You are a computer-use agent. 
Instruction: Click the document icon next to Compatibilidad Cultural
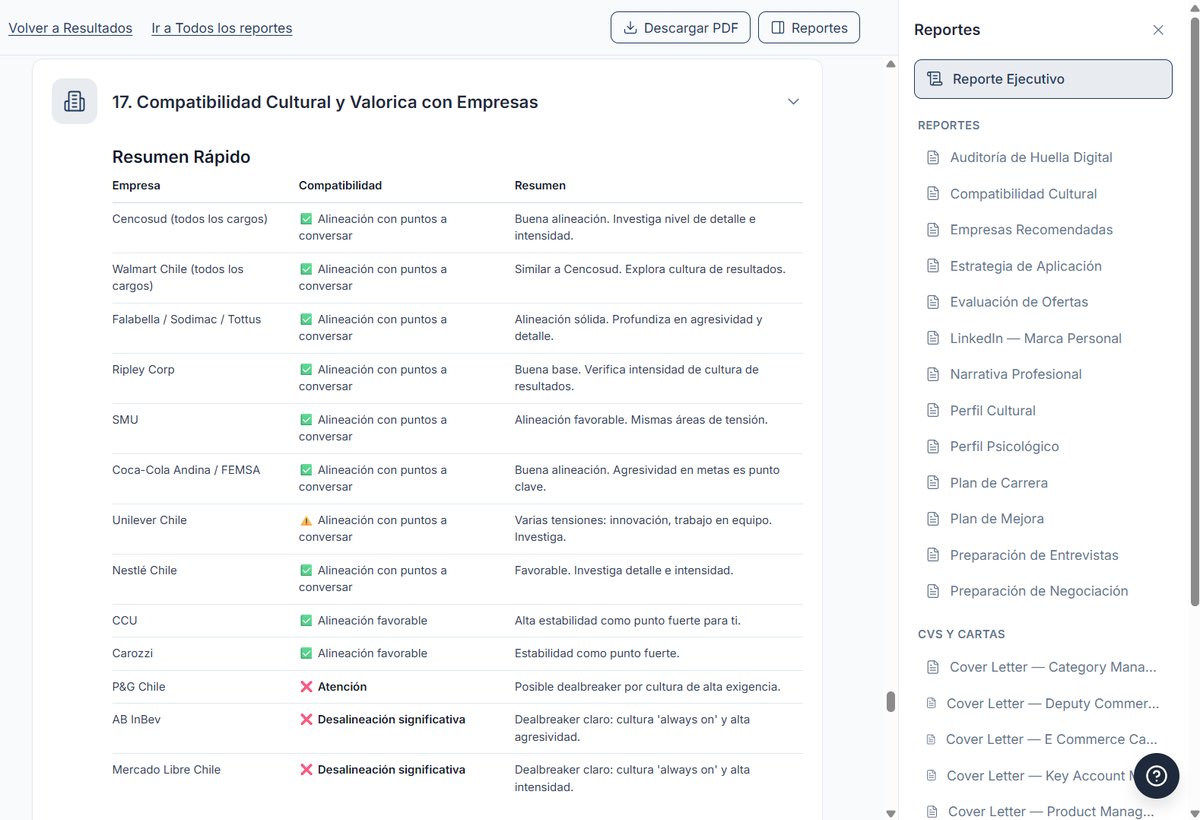click(933, 194)
